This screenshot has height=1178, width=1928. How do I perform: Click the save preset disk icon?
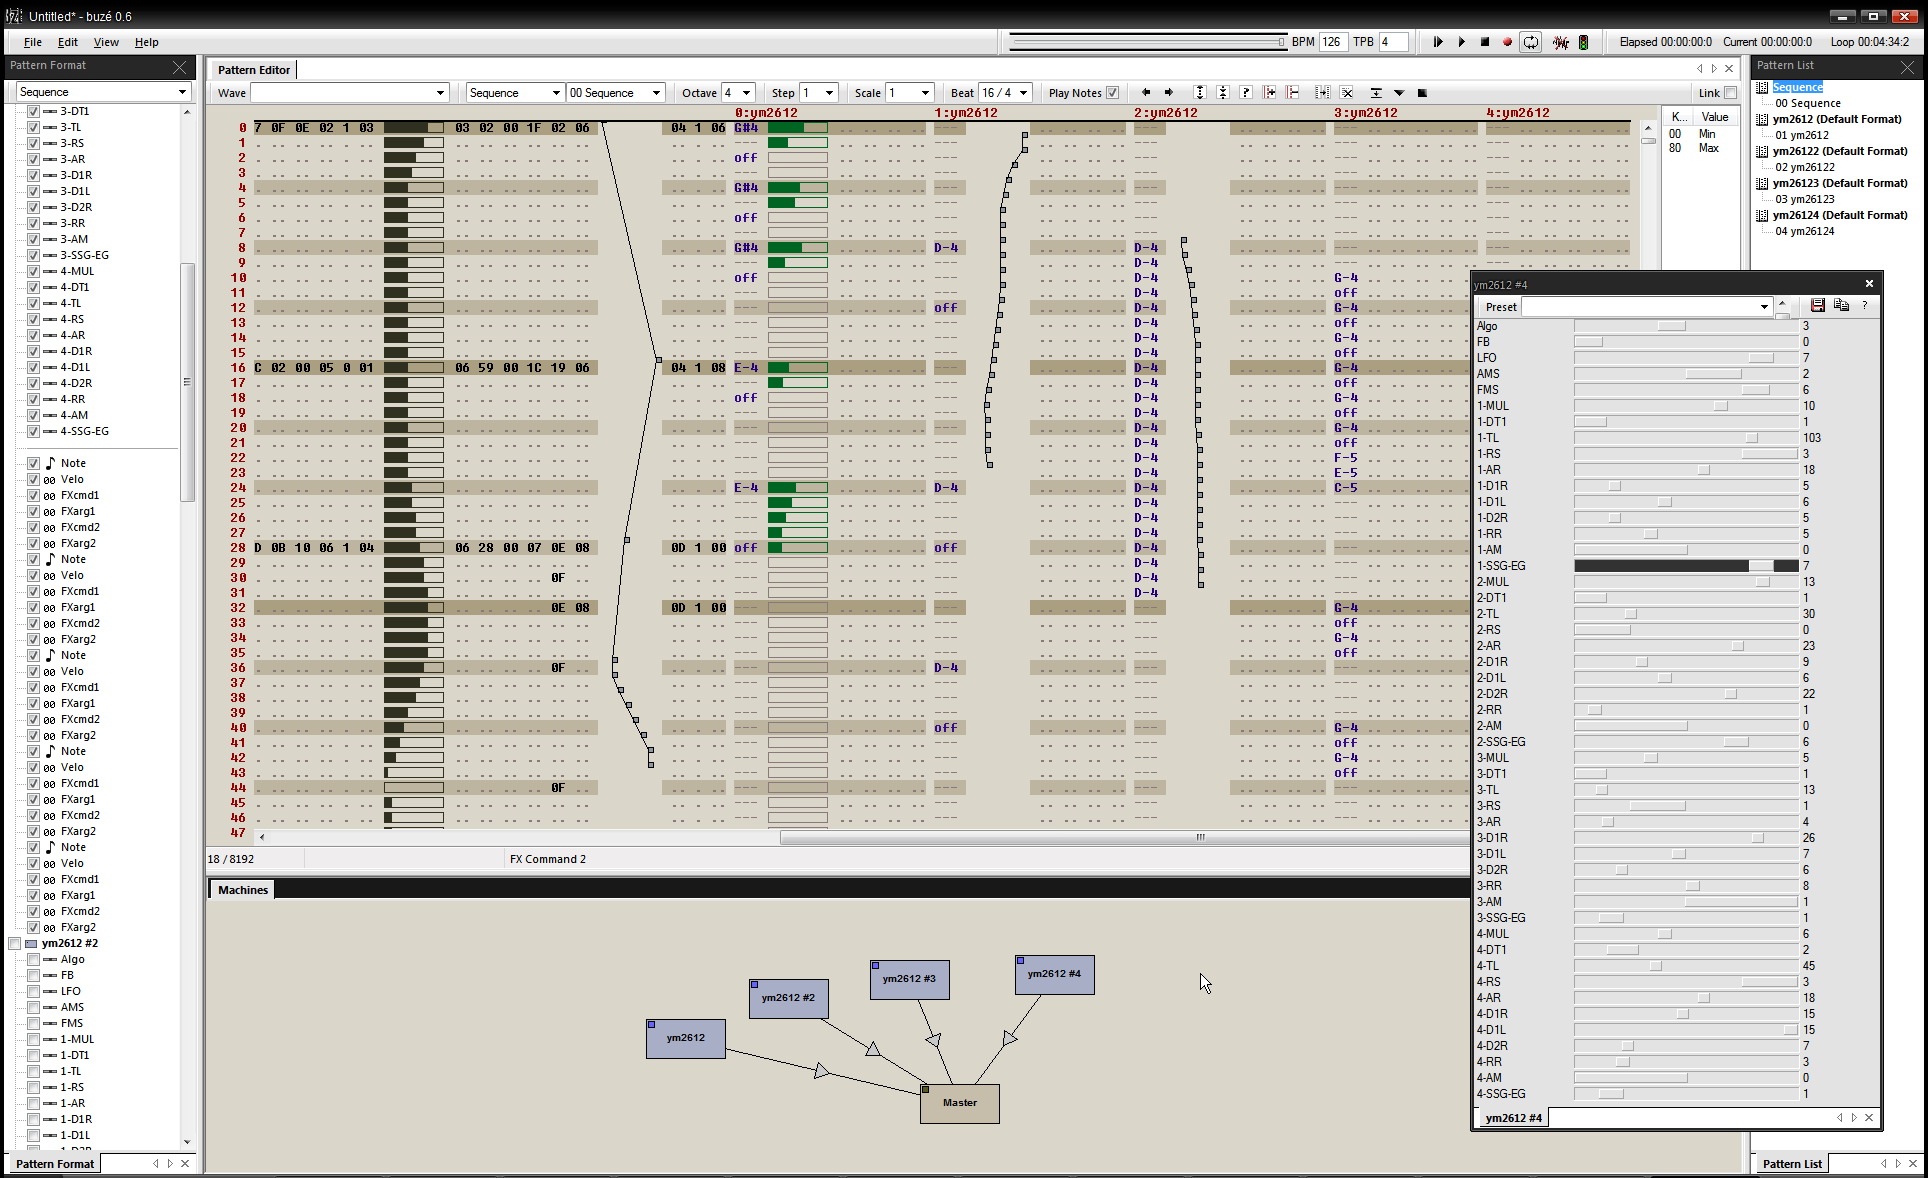(x=1818, y=306)
